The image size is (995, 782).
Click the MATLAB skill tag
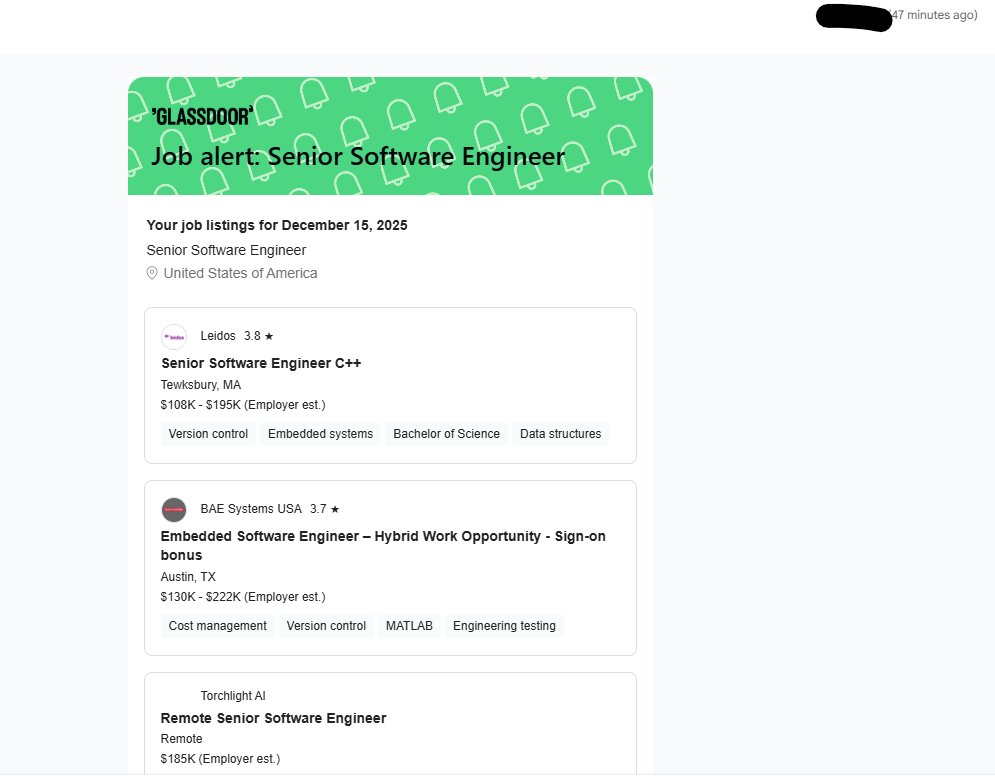pos(409,626)
